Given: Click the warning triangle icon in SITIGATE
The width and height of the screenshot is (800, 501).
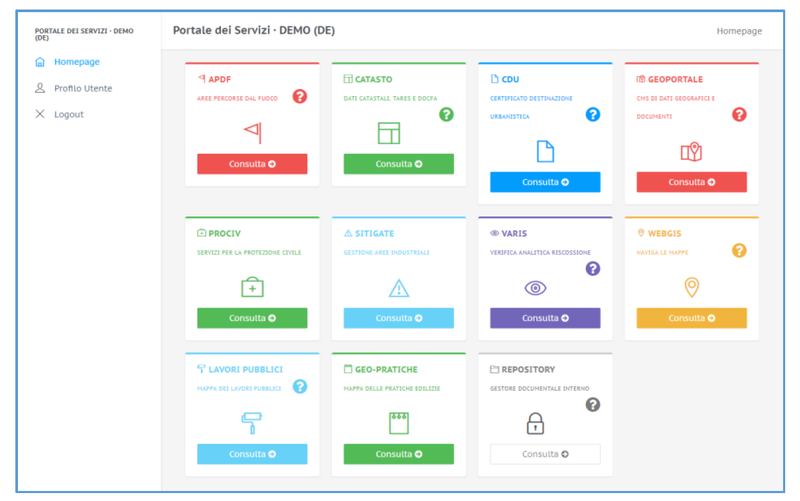Looking at the screenshot, I should [x=398, y=288].
